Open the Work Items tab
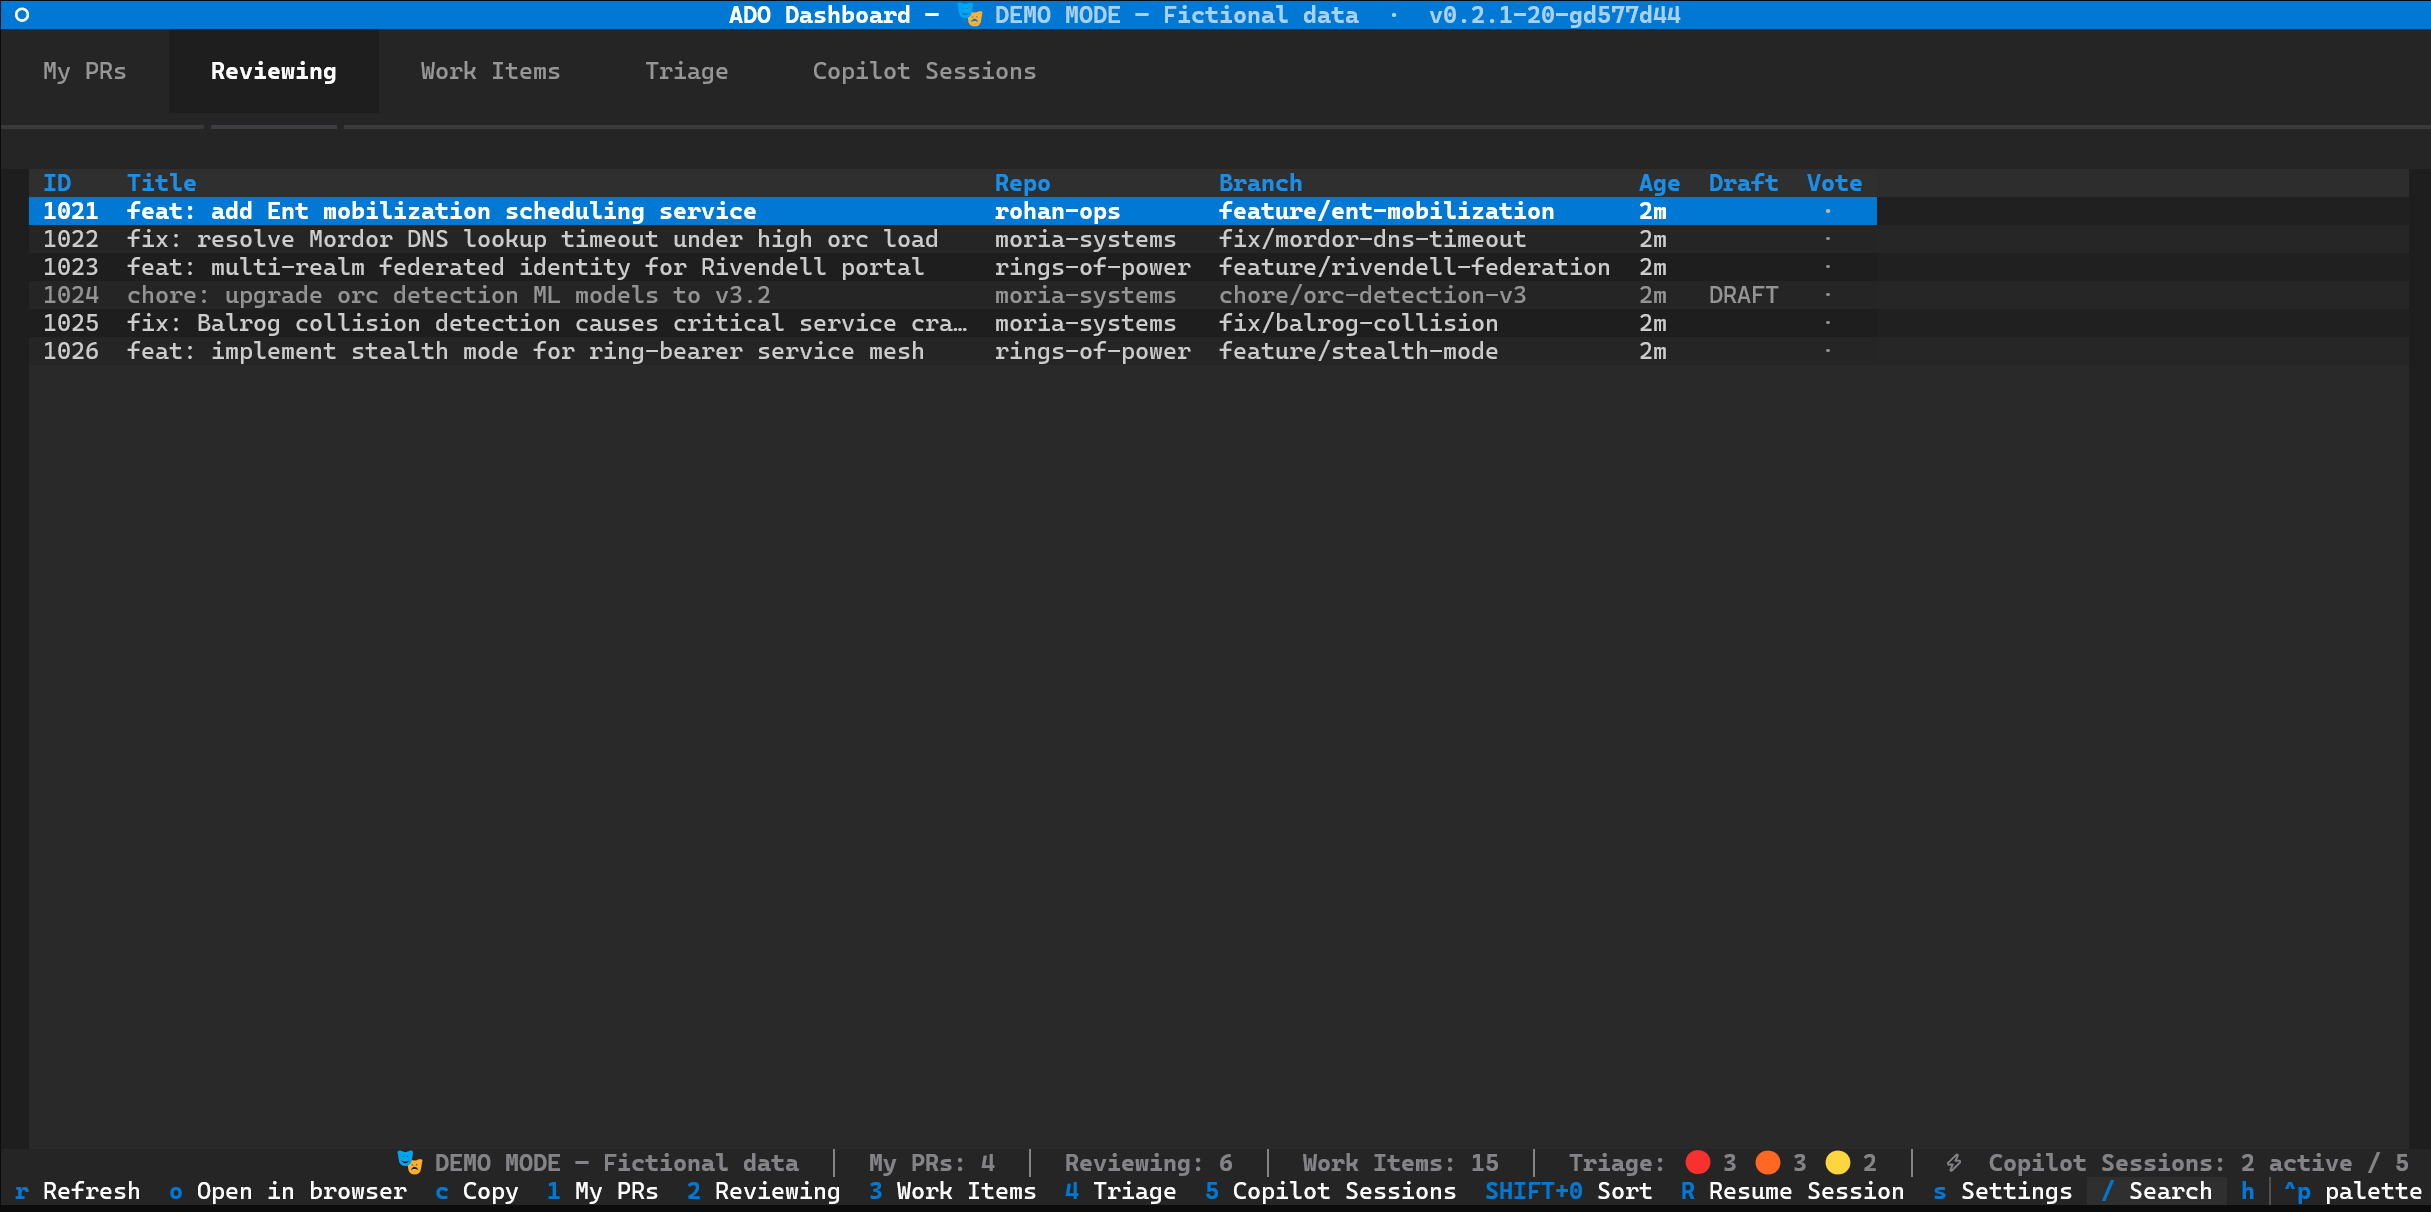The width and height of the screenshot is (2431, 1212). click(x=490, y=71)
